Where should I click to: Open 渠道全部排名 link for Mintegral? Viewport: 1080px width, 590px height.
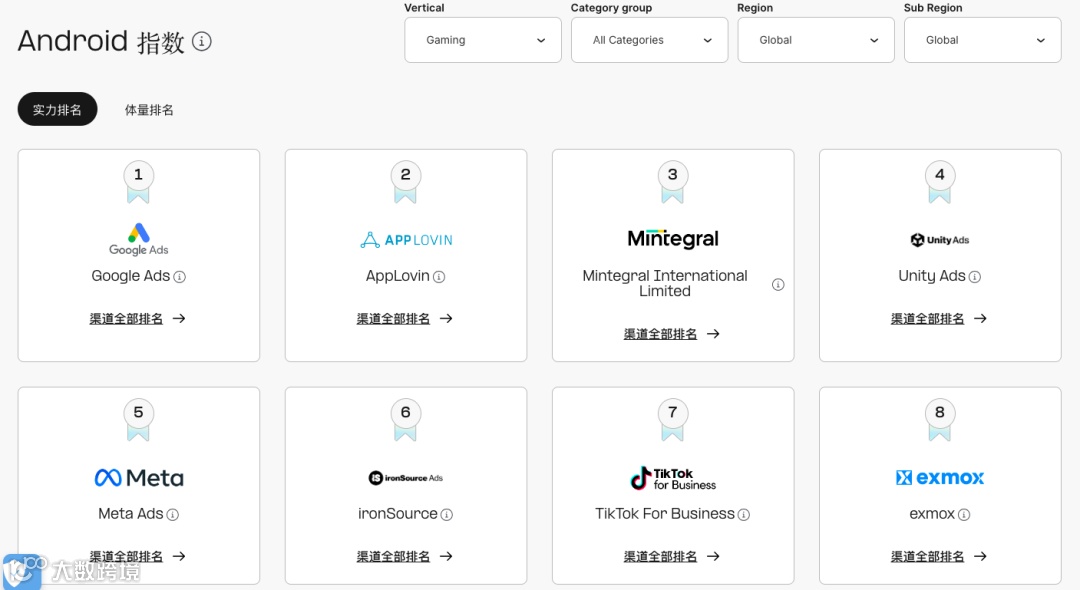click(x=672, y=334)
